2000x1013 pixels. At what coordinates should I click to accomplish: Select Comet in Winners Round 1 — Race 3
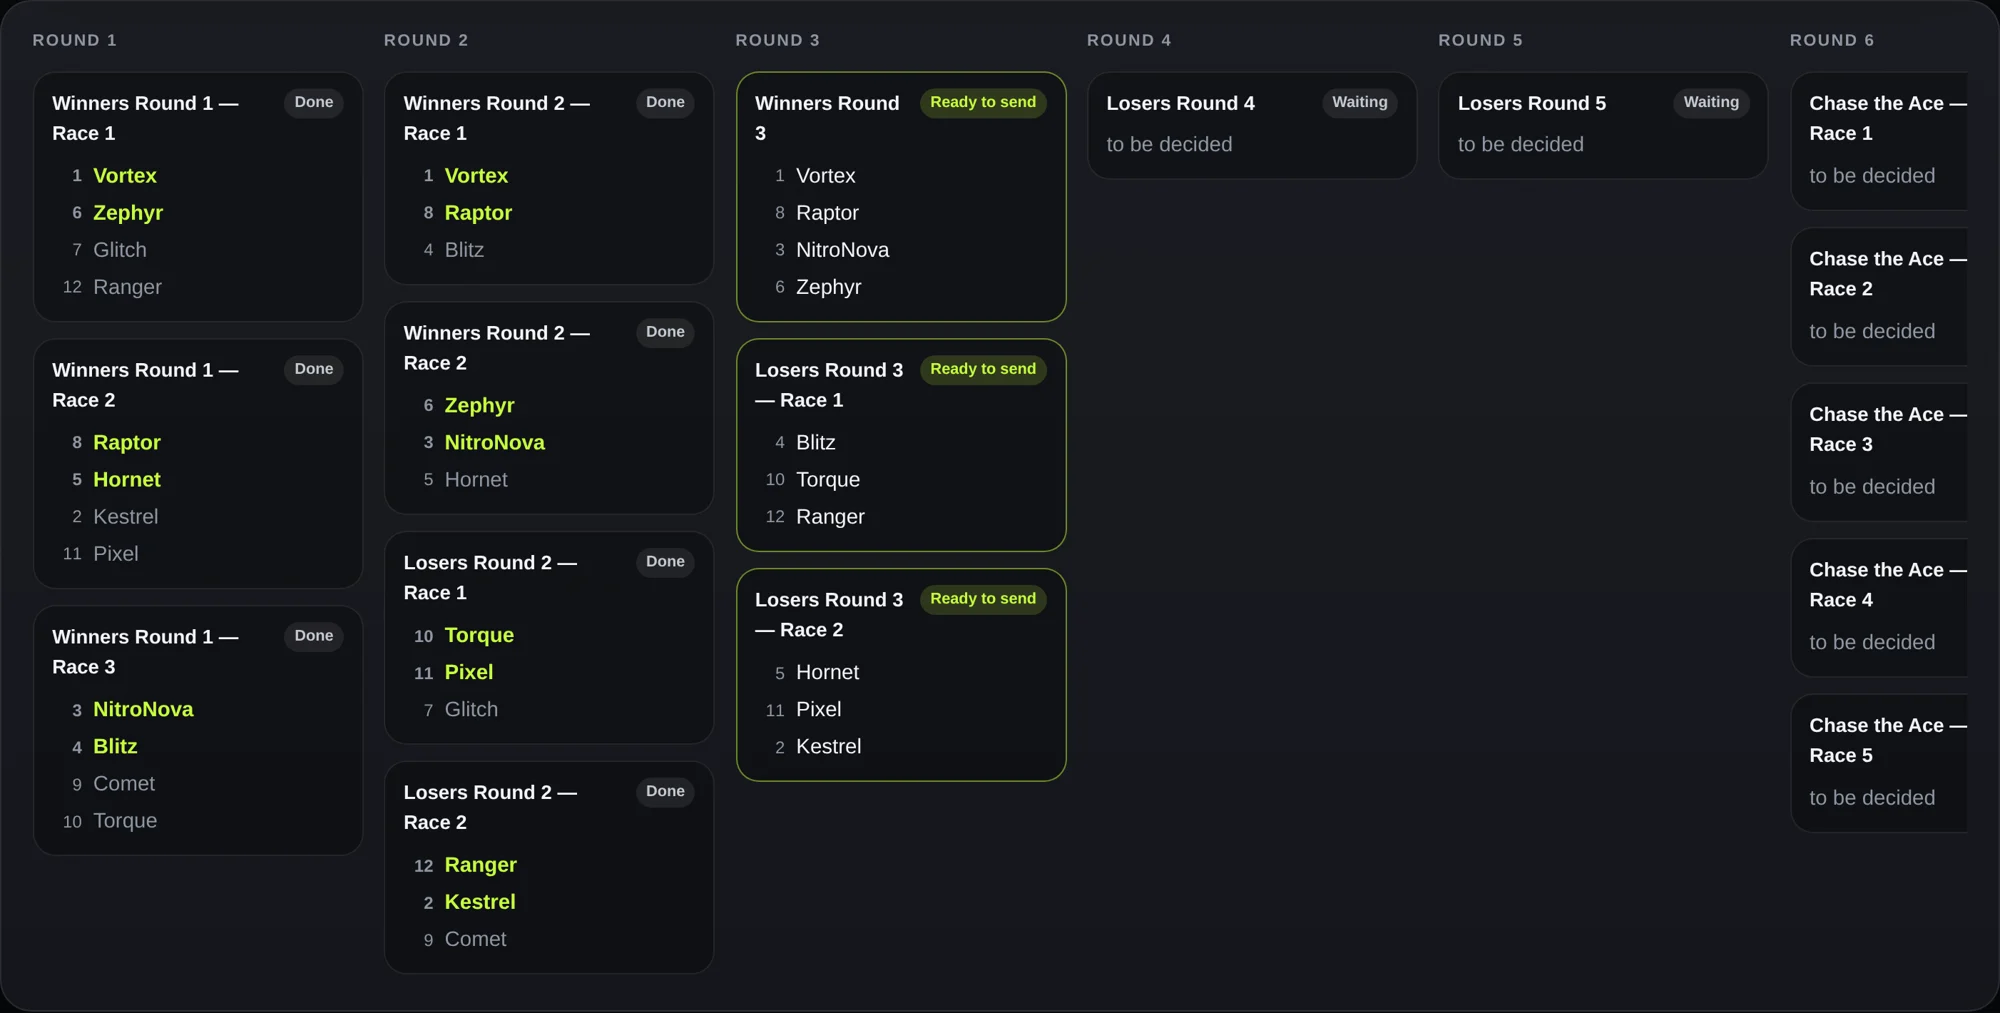pos(124,784)
